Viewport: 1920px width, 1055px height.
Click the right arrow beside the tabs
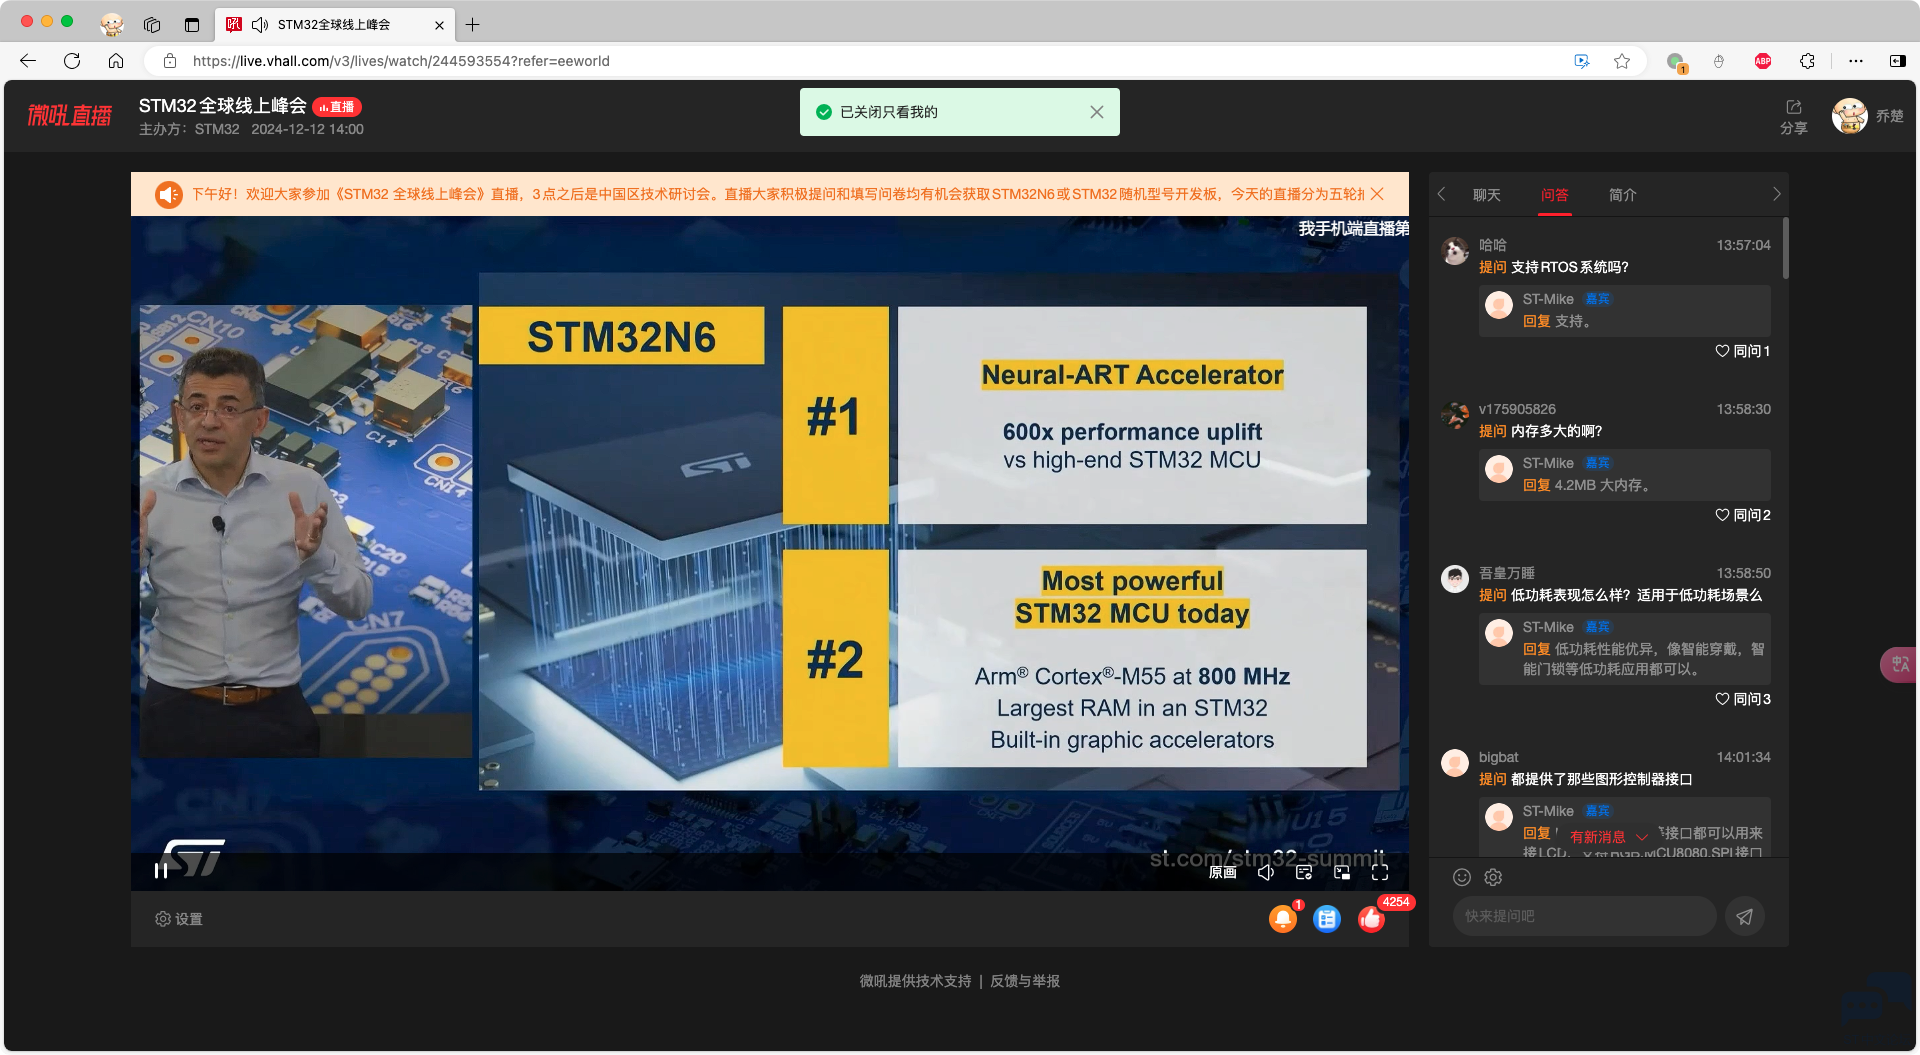1776,194
